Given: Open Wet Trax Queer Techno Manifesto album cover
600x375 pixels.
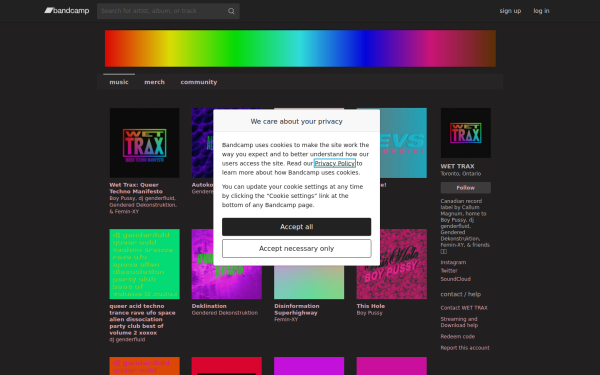Looking at the screenshot, I should pyautogui.click(x=144, y=143).
